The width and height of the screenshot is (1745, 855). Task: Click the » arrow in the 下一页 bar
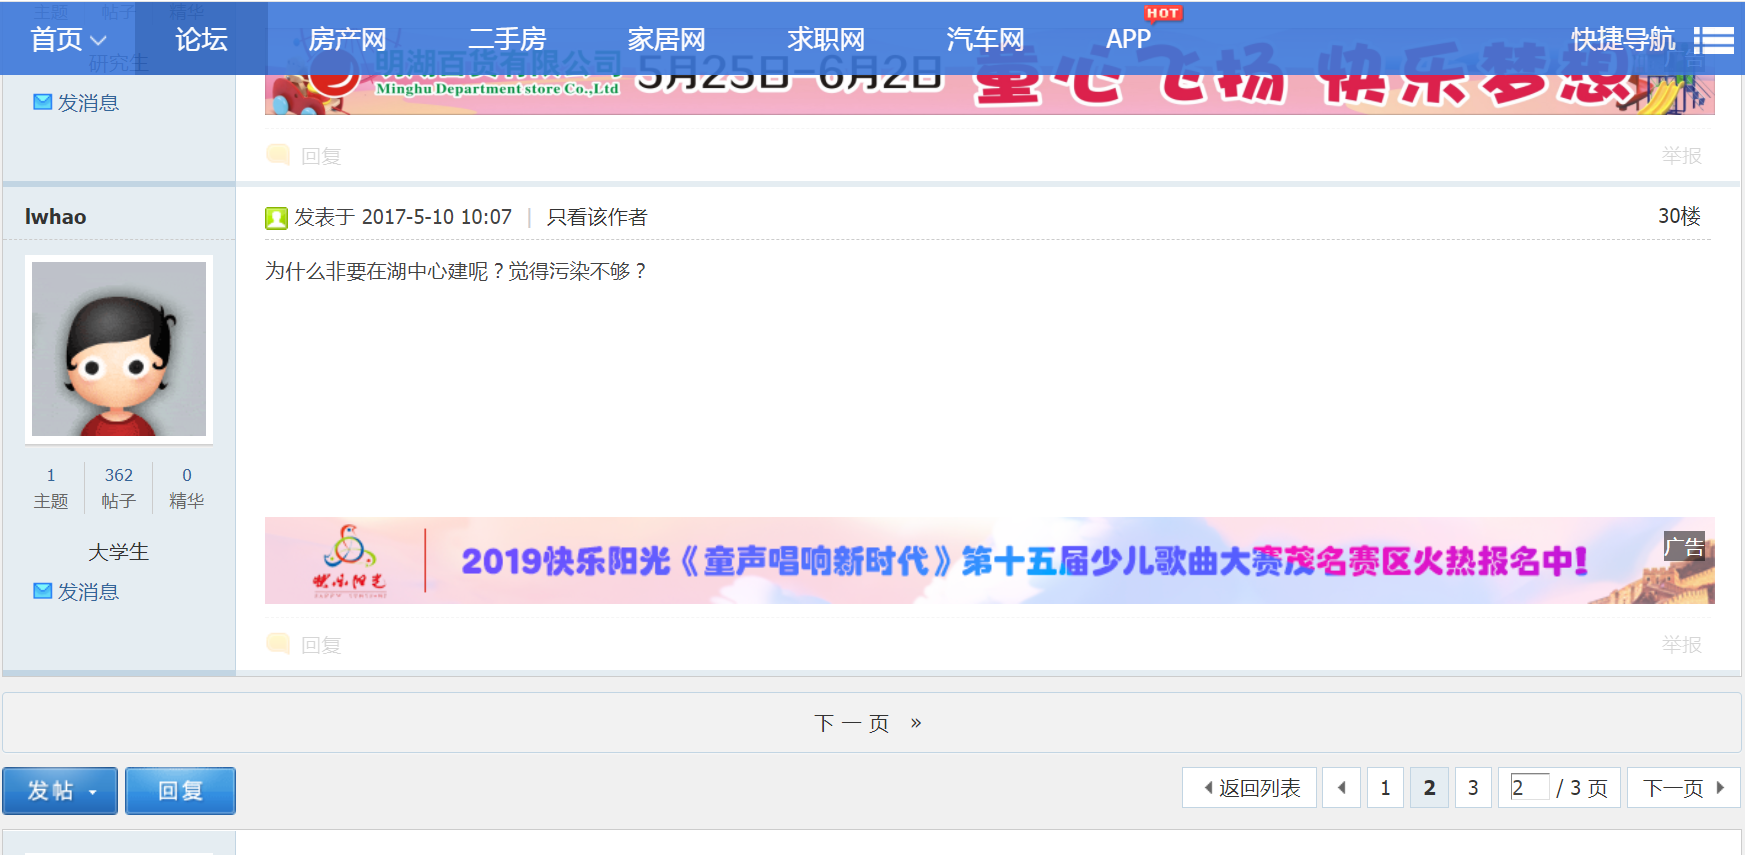coord(916,723)
